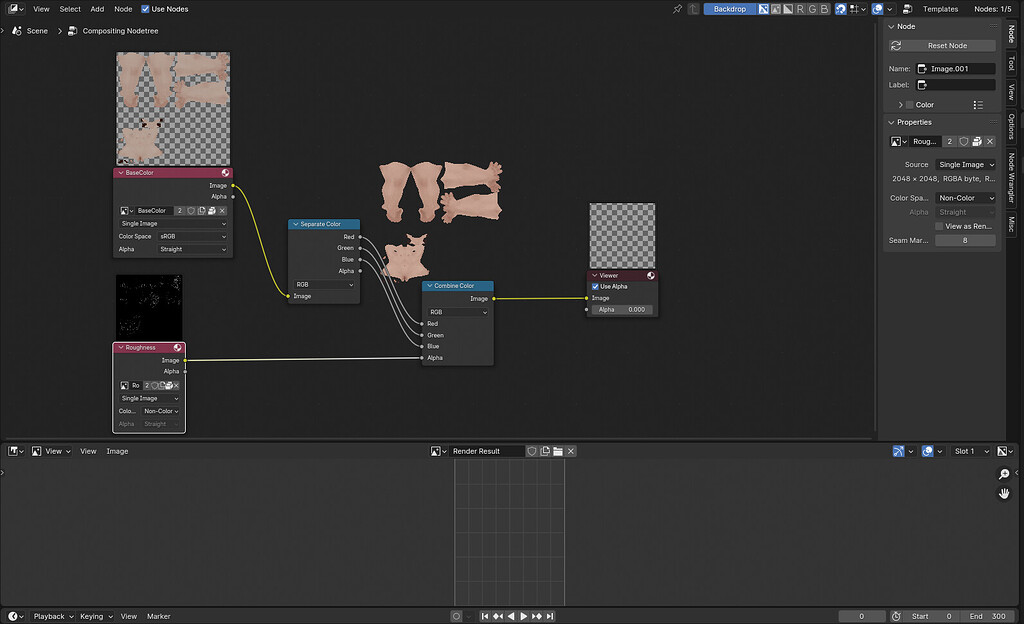Open the Image menu in image editor
Image resolution: width=1024 pixels, height=624 pixels.
(118, 451)
